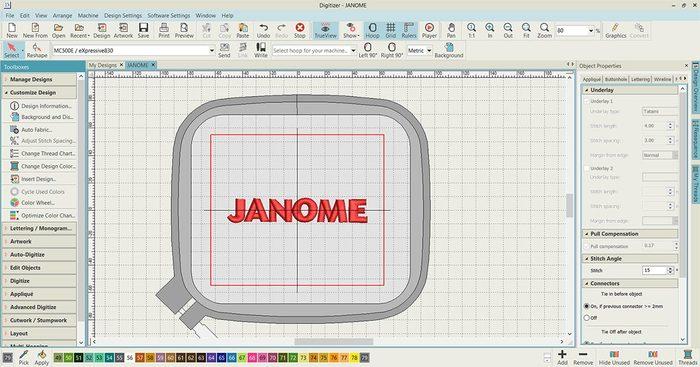Image resolution: width=700 pixels, height=367 pixels.
Task: Open the Stitch Player icon
Action: 429,30
